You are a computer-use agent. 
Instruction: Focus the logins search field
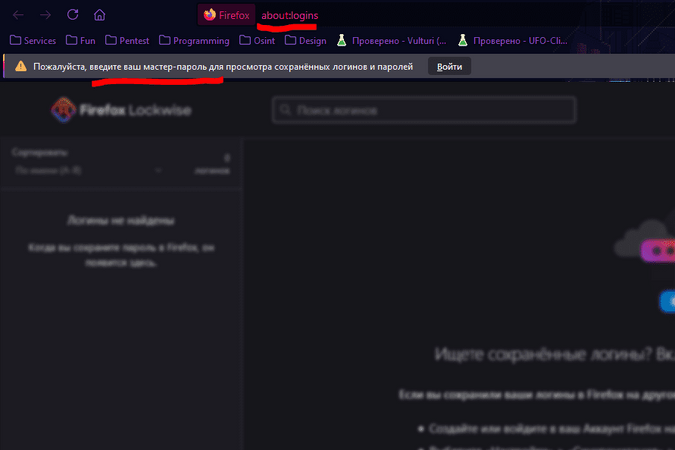[x=424, y=110]
